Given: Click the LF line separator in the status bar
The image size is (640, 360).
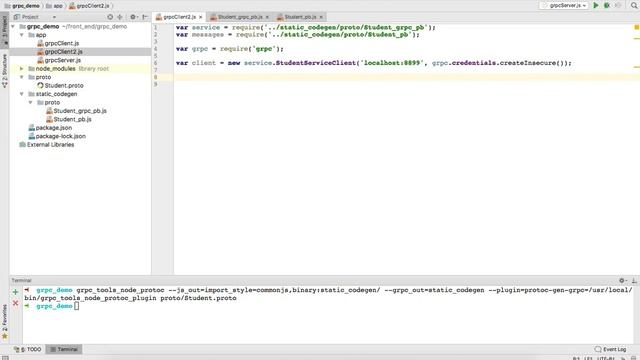Looking at the screenshot, I should tap(588, 358).
